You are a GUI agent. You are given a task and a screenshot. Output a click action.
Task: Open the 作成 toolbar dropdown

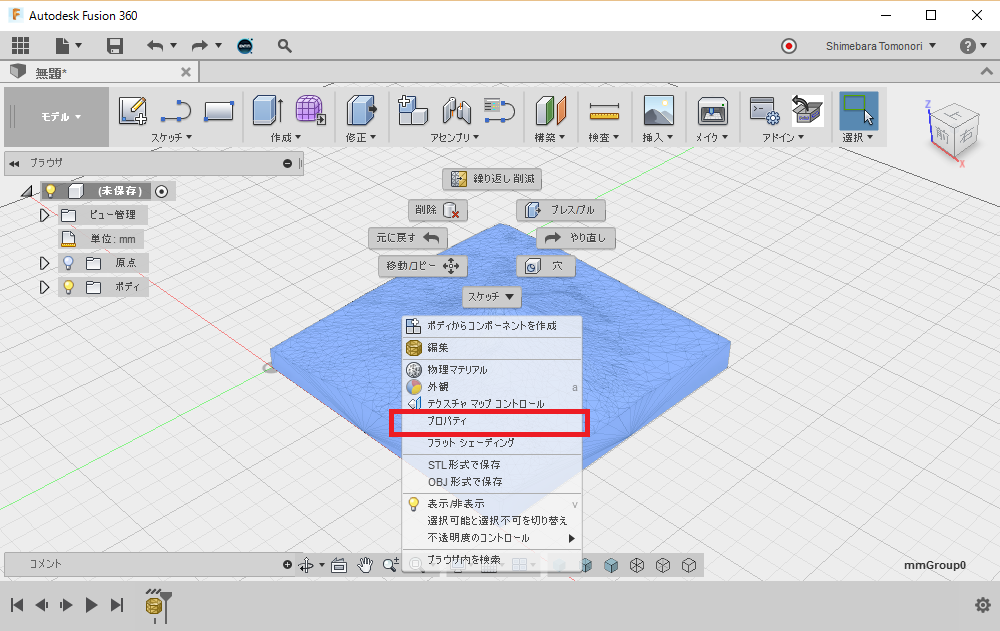pos(285,137)
